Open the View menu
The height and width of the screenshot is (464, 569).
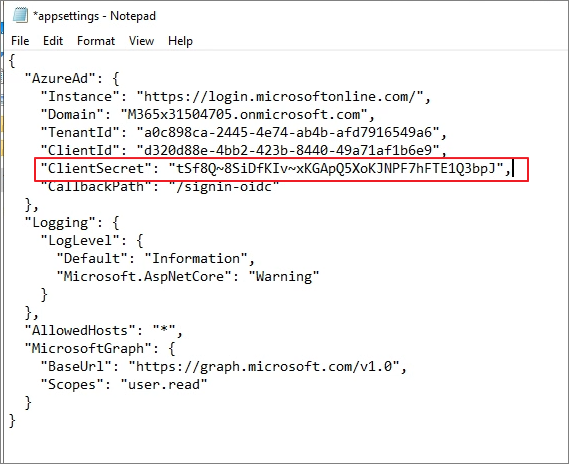tap(141, 41)
